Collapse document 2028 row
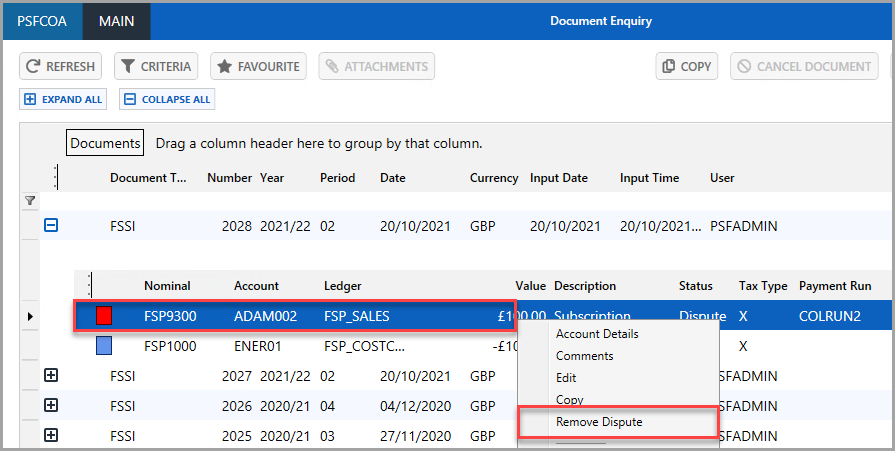The image size is (895, 451). coord(51,226)
